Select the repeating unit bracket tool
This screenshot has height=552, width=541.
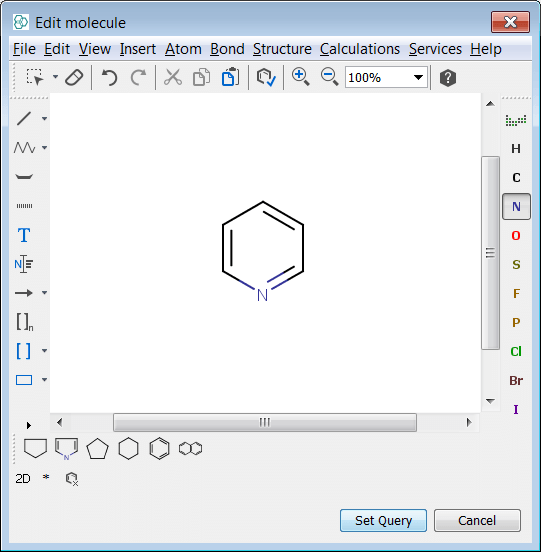point(25,322)
